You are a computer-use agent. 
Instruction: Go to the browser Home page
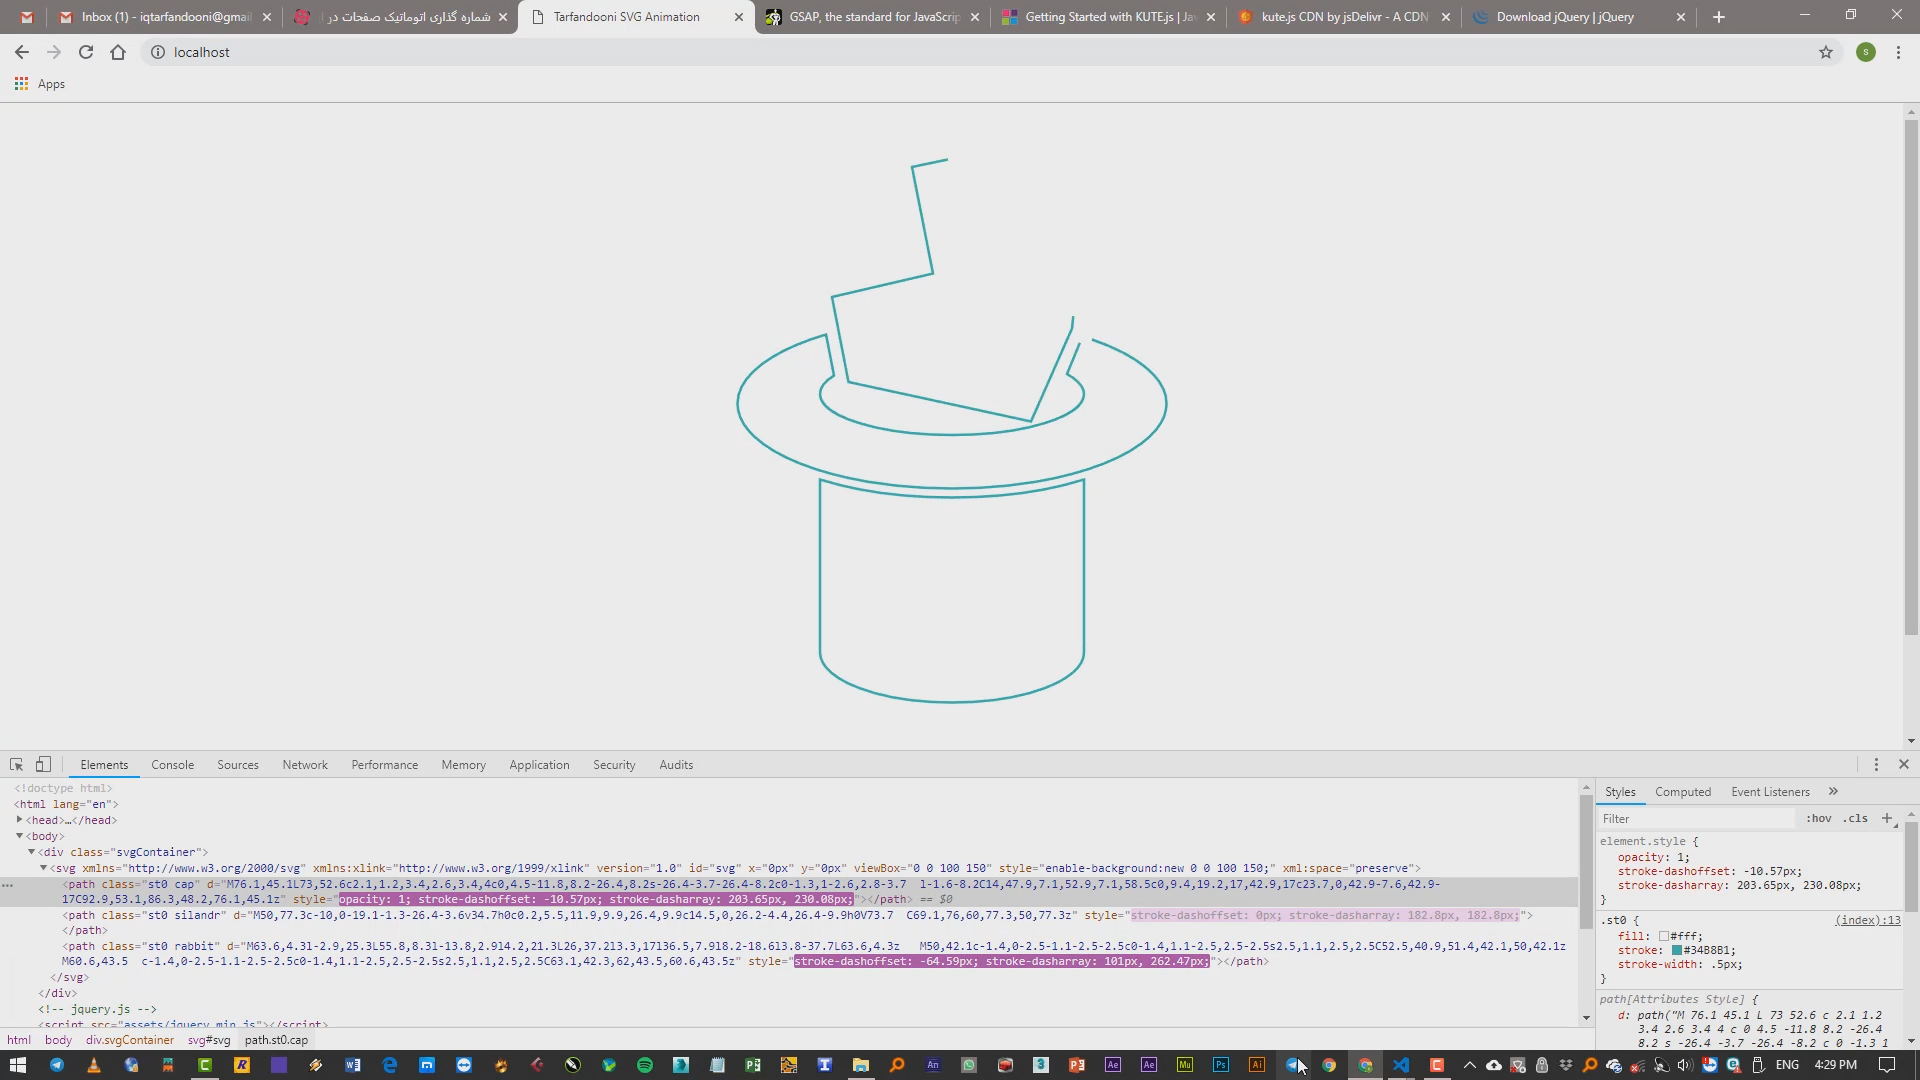[x=118, y=52]
